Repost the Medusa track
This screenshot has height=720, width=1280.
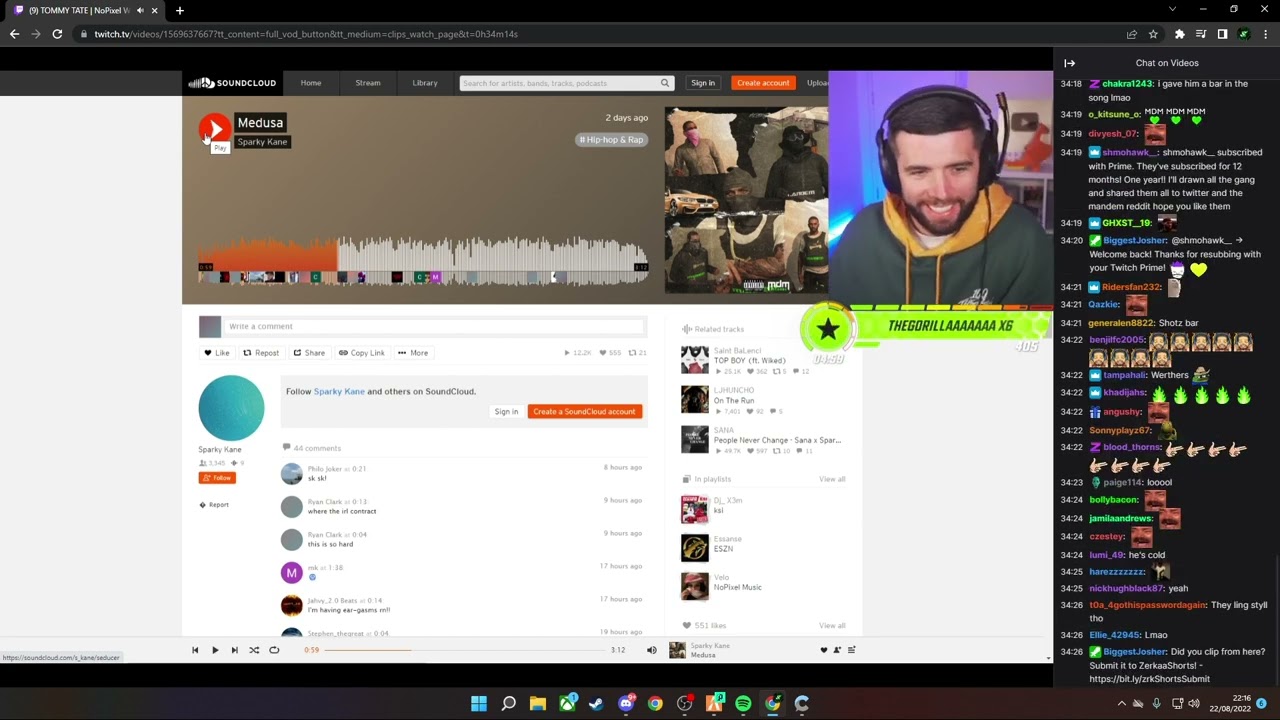pyautogui.click(x=261, y=353)
